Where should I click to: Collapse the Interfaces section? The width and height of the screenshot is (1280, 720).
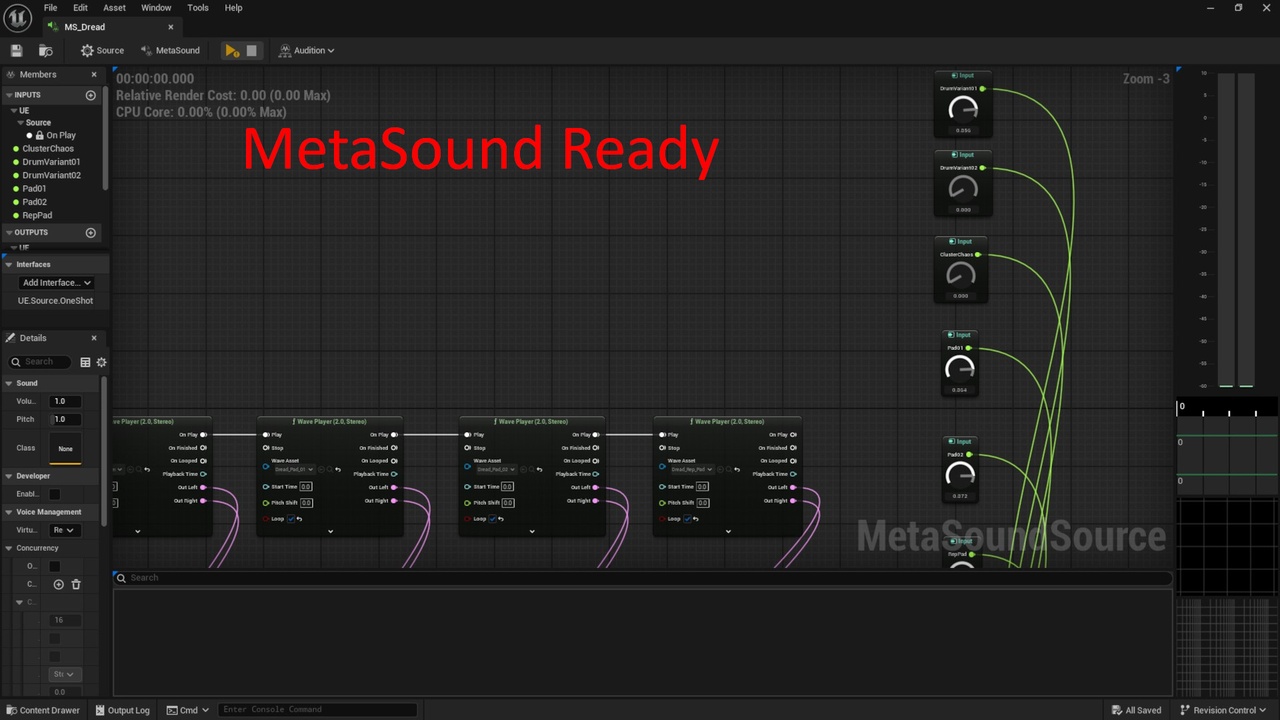pos(8,265)
